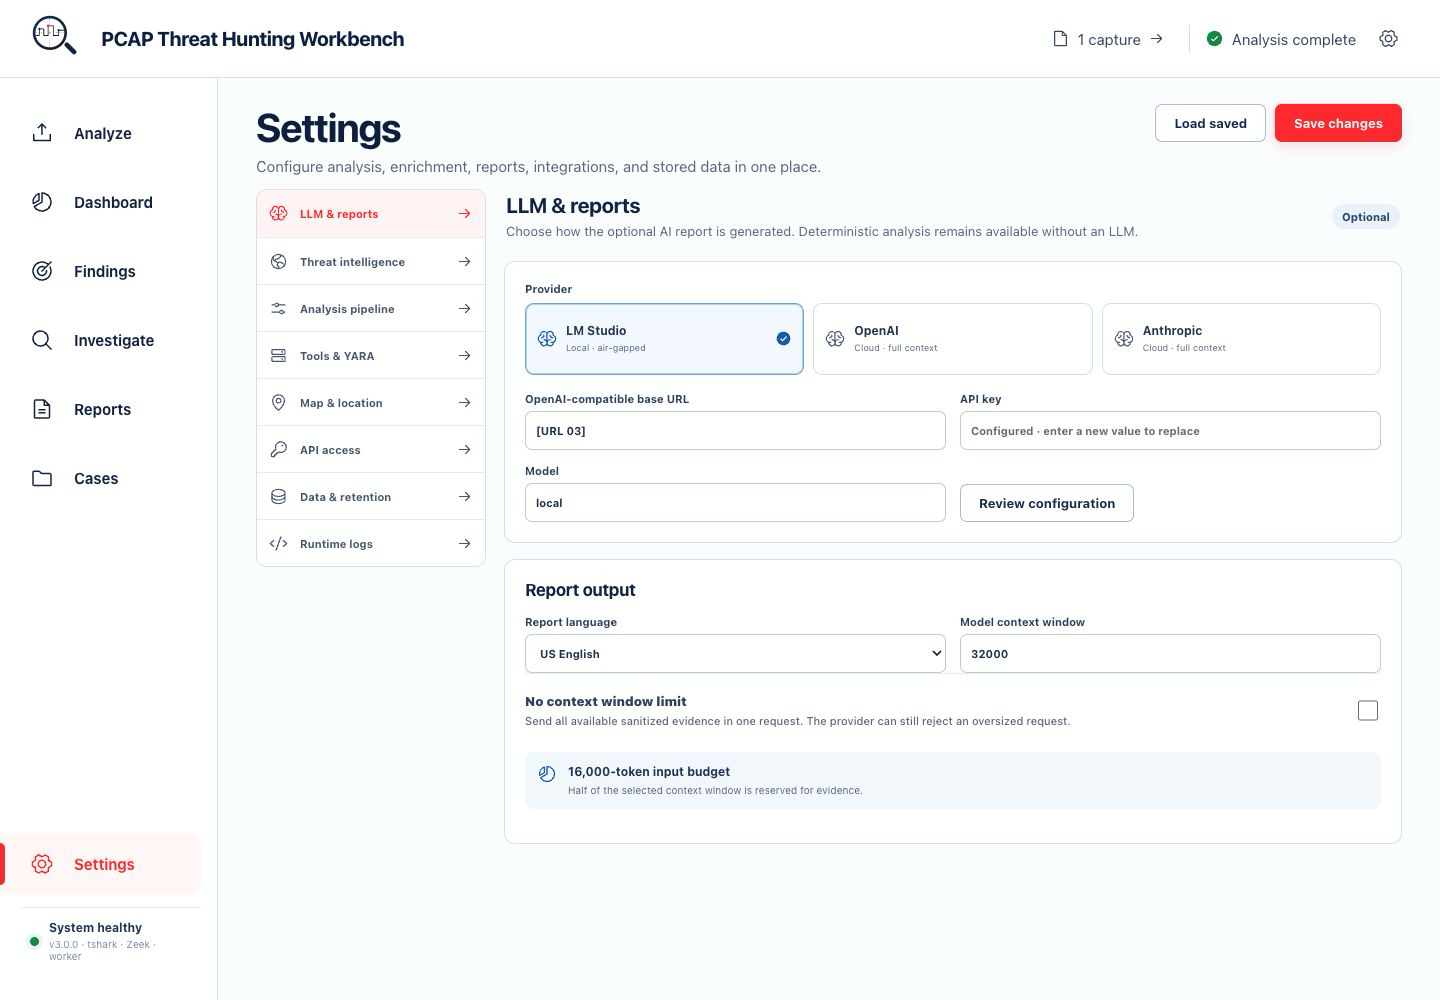Click the PCAP Threat Hunting Workbench title
This screenshot has width=1440, height=1000.
coord(253,39)
